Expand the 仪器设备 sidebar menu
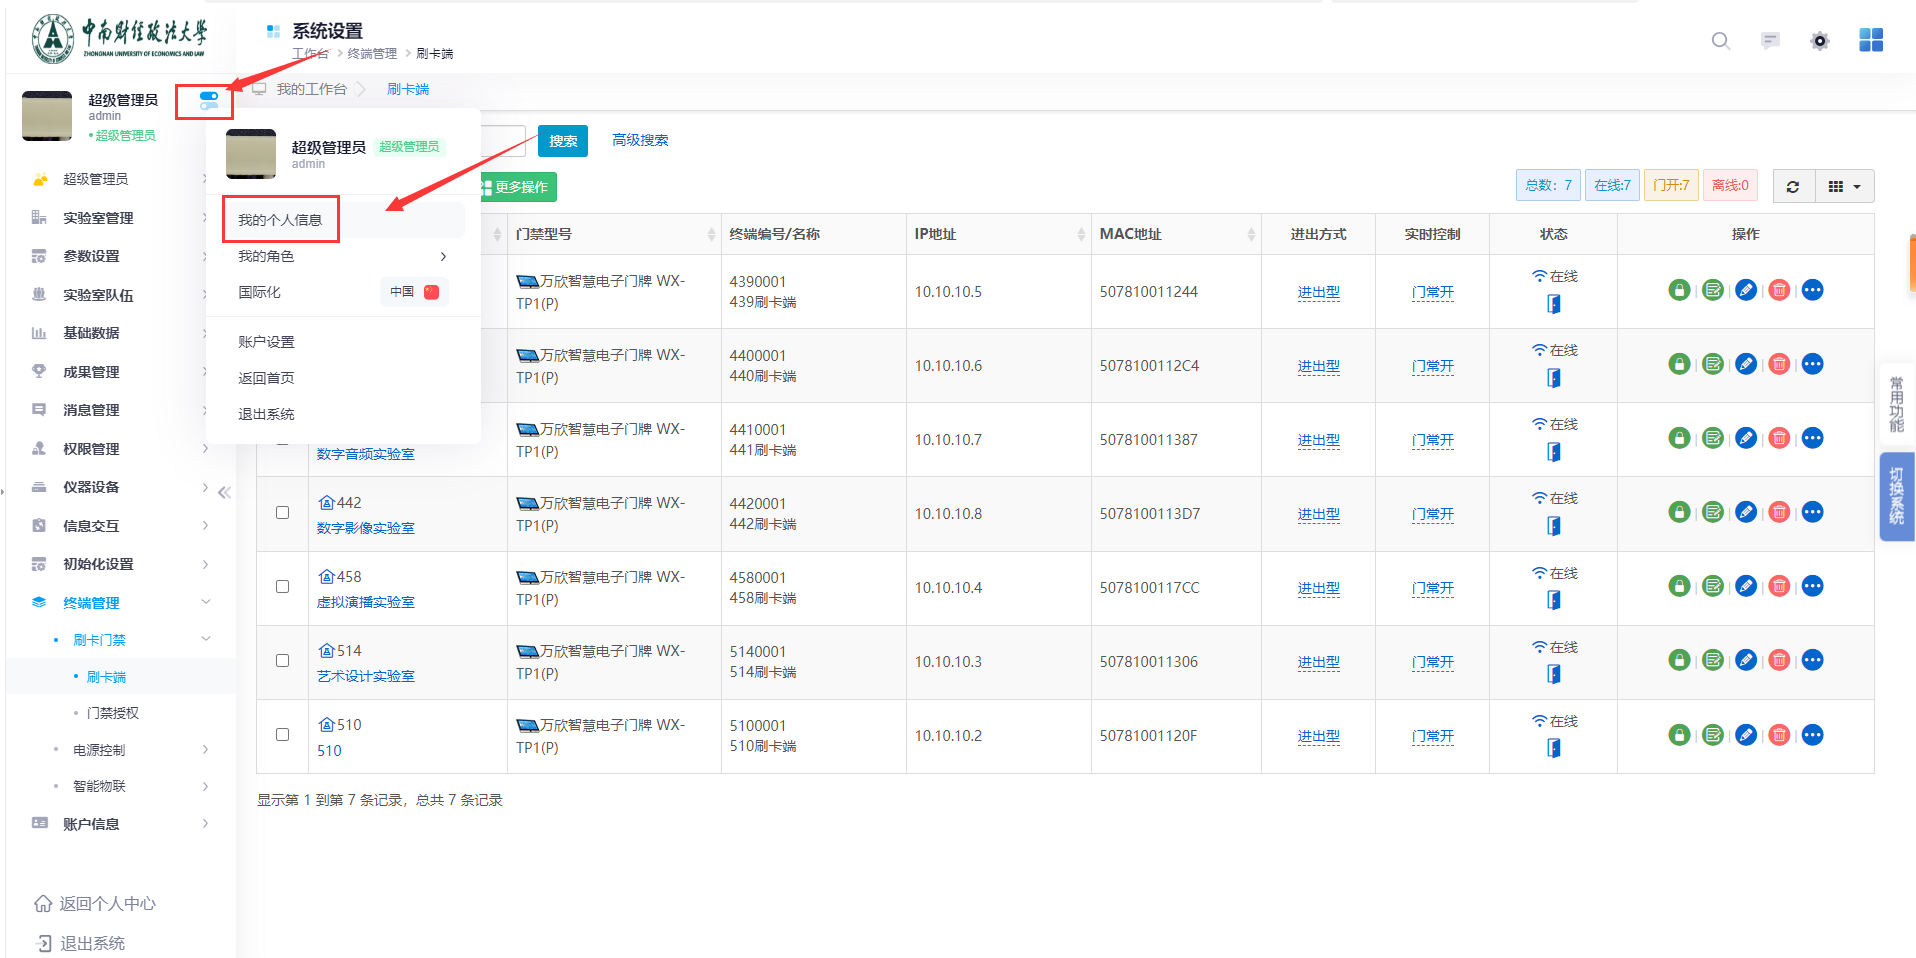 pyautogui.click(x=120, y=487)
